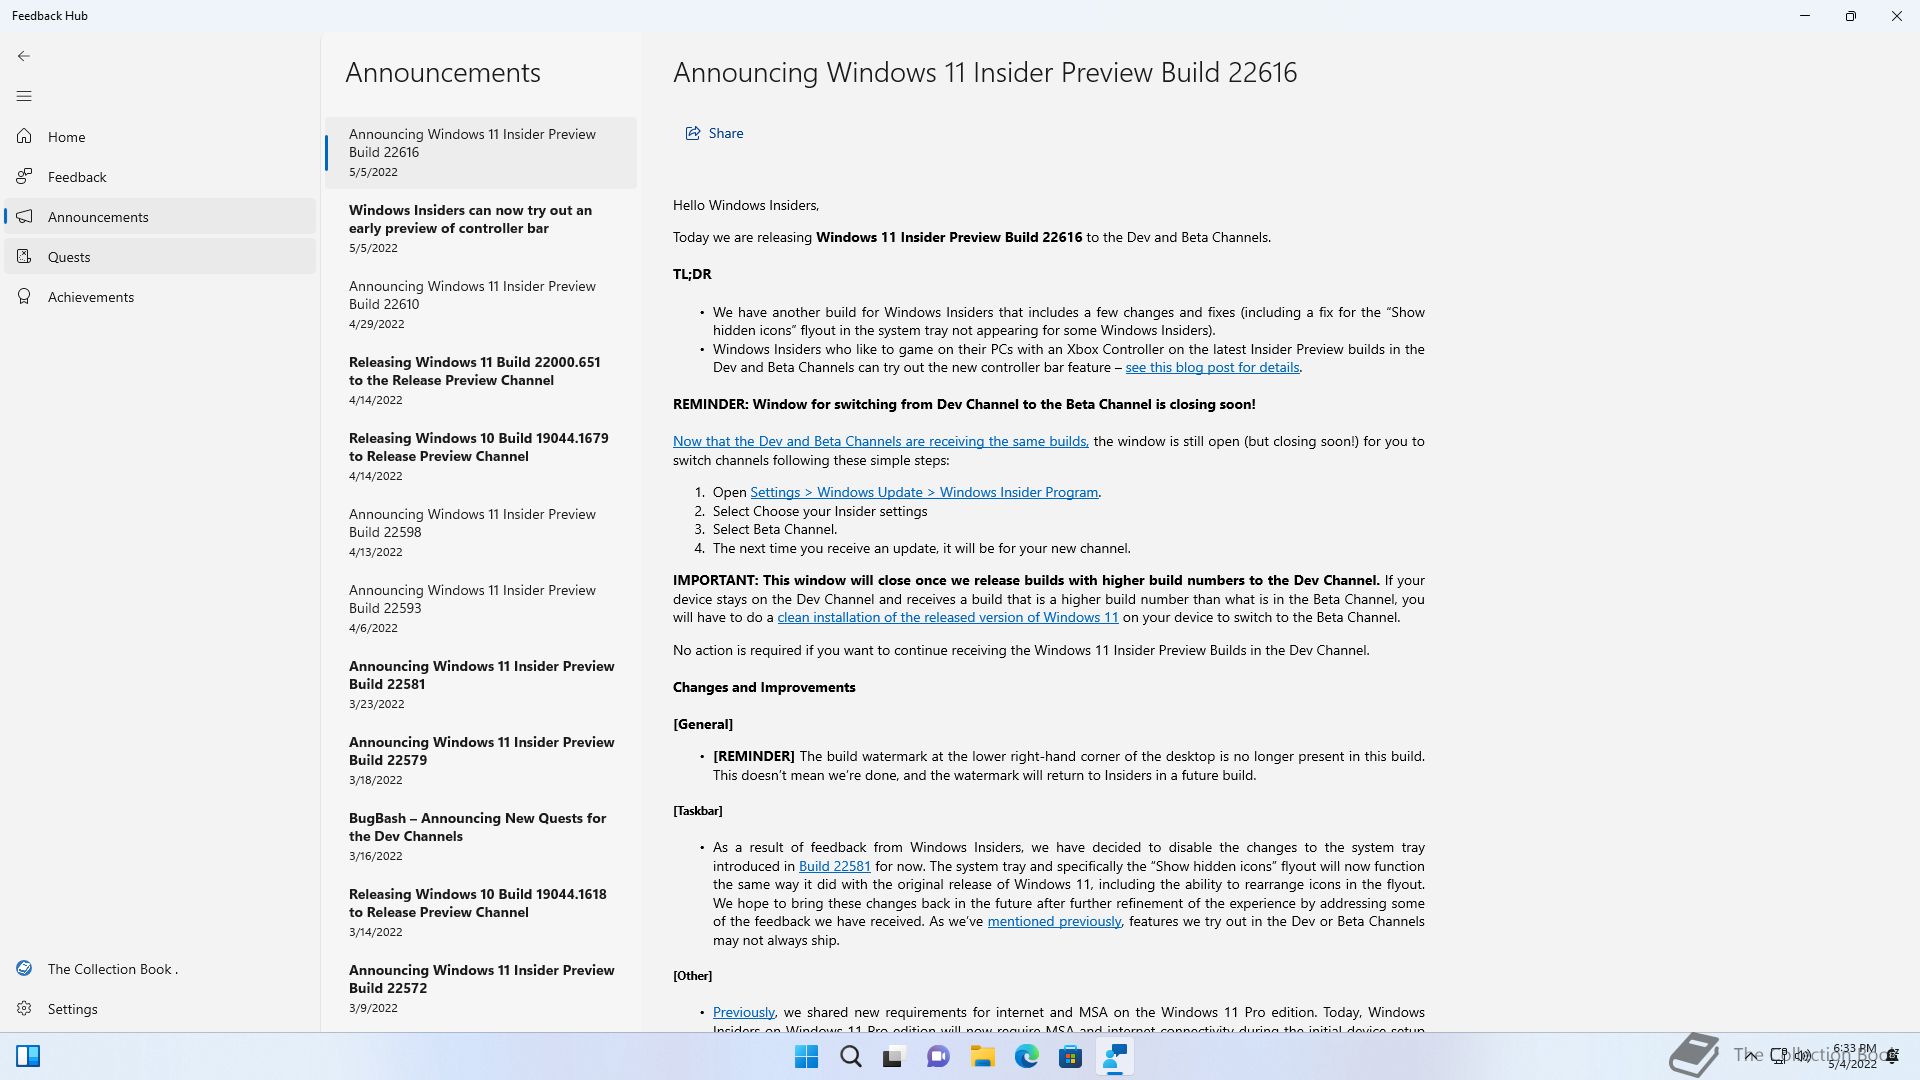Open BugBash New Quests announcement
The image size is (1920, 1080).
(481, 836)
